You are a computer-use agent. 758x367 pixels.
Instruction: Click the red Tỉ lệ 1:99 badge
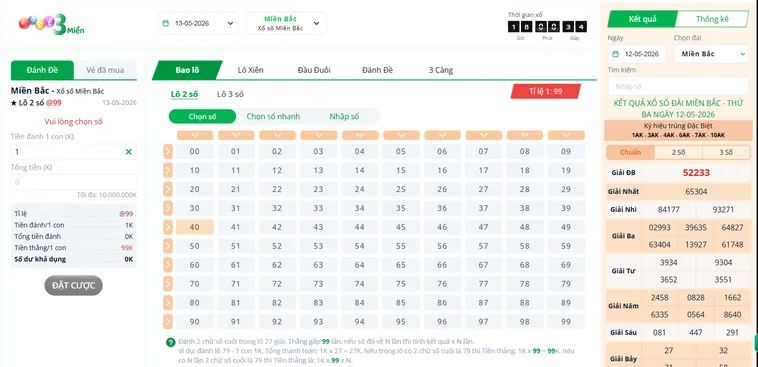click(546, 91)
